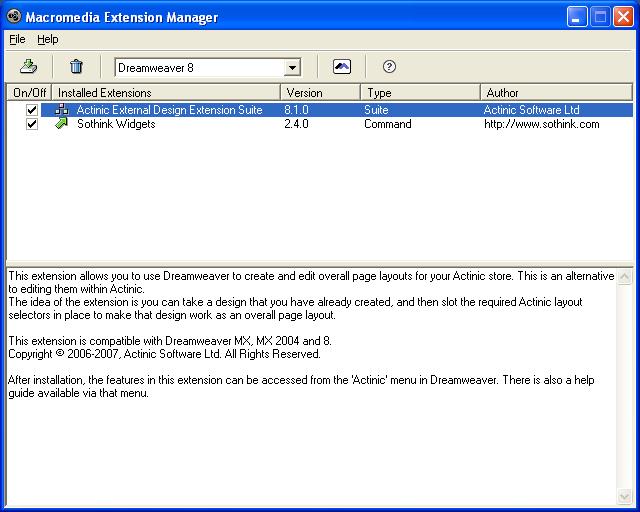Click the On/Off column header

point(29,93)
